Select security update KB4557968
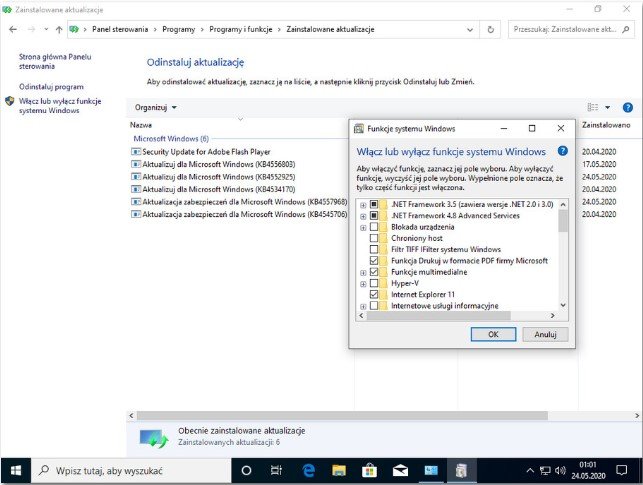The height and width of the screenshot is (485, 643). coord(244,202)
